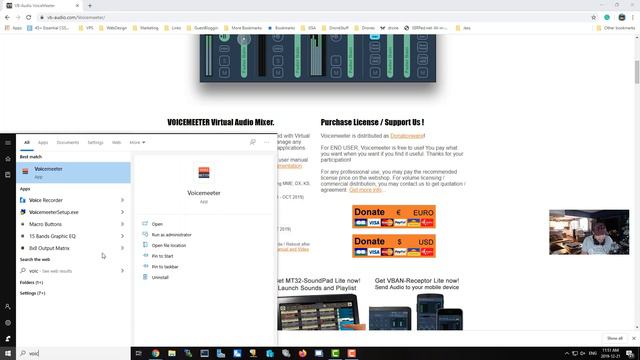Viewport: 640px width, 360px height.
Task: Open settings gear in Start sidebar
Action: tap(8, 323)
